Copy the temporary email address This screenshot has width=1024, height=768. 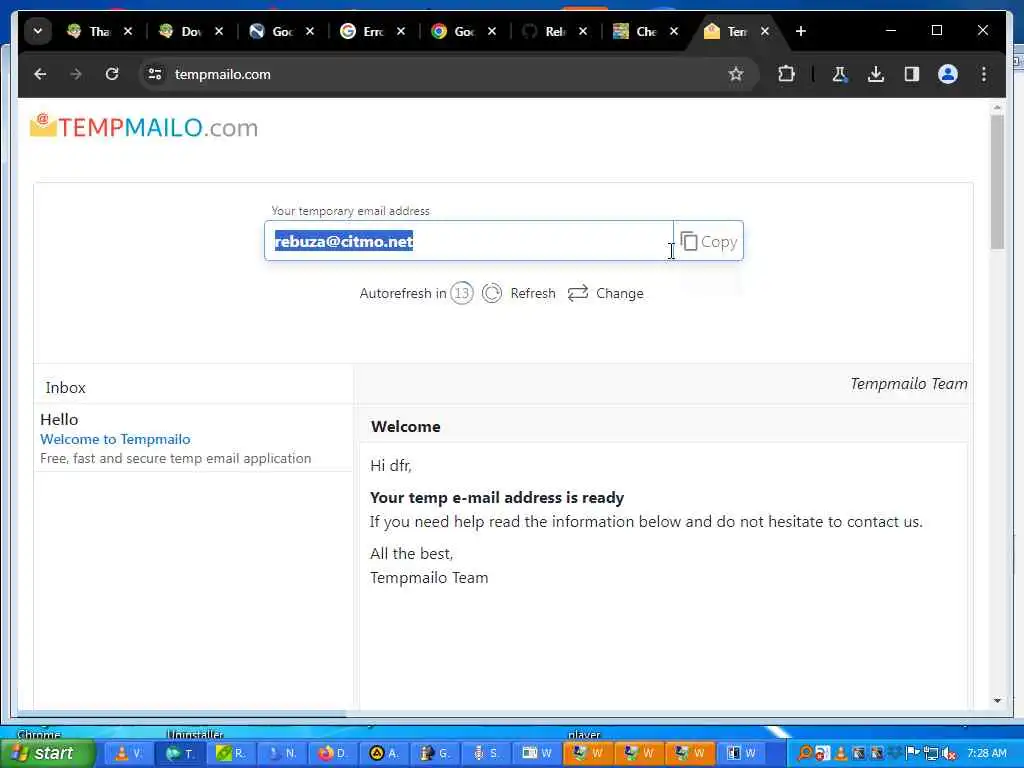click(709, 242)
